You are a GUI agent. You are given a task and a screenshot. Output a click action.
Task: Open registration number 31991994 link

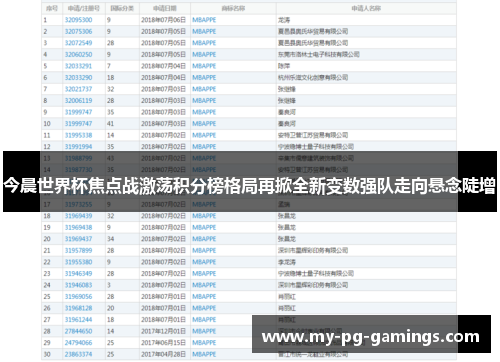[x=78, y=147]
